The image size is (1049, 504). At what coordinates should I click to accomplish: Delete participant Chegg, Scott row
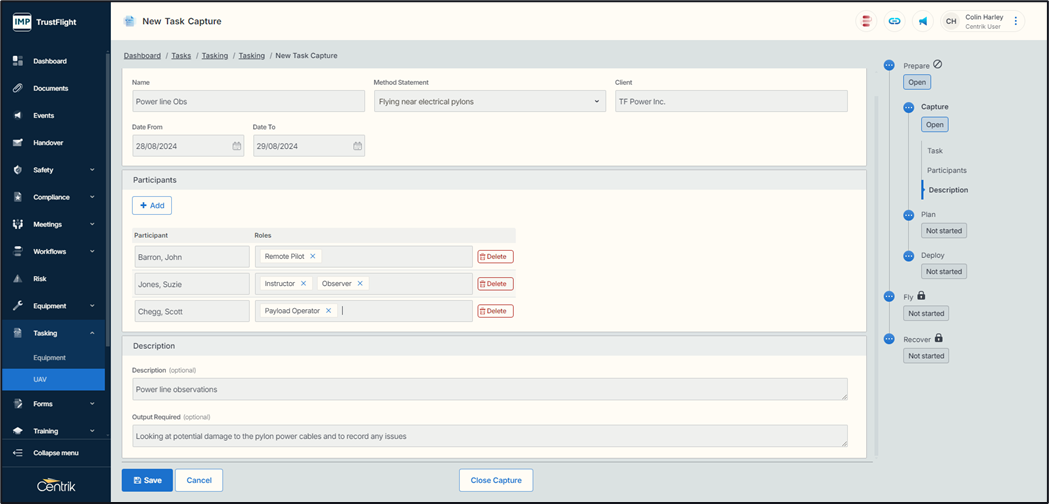[x=495, y=311]
